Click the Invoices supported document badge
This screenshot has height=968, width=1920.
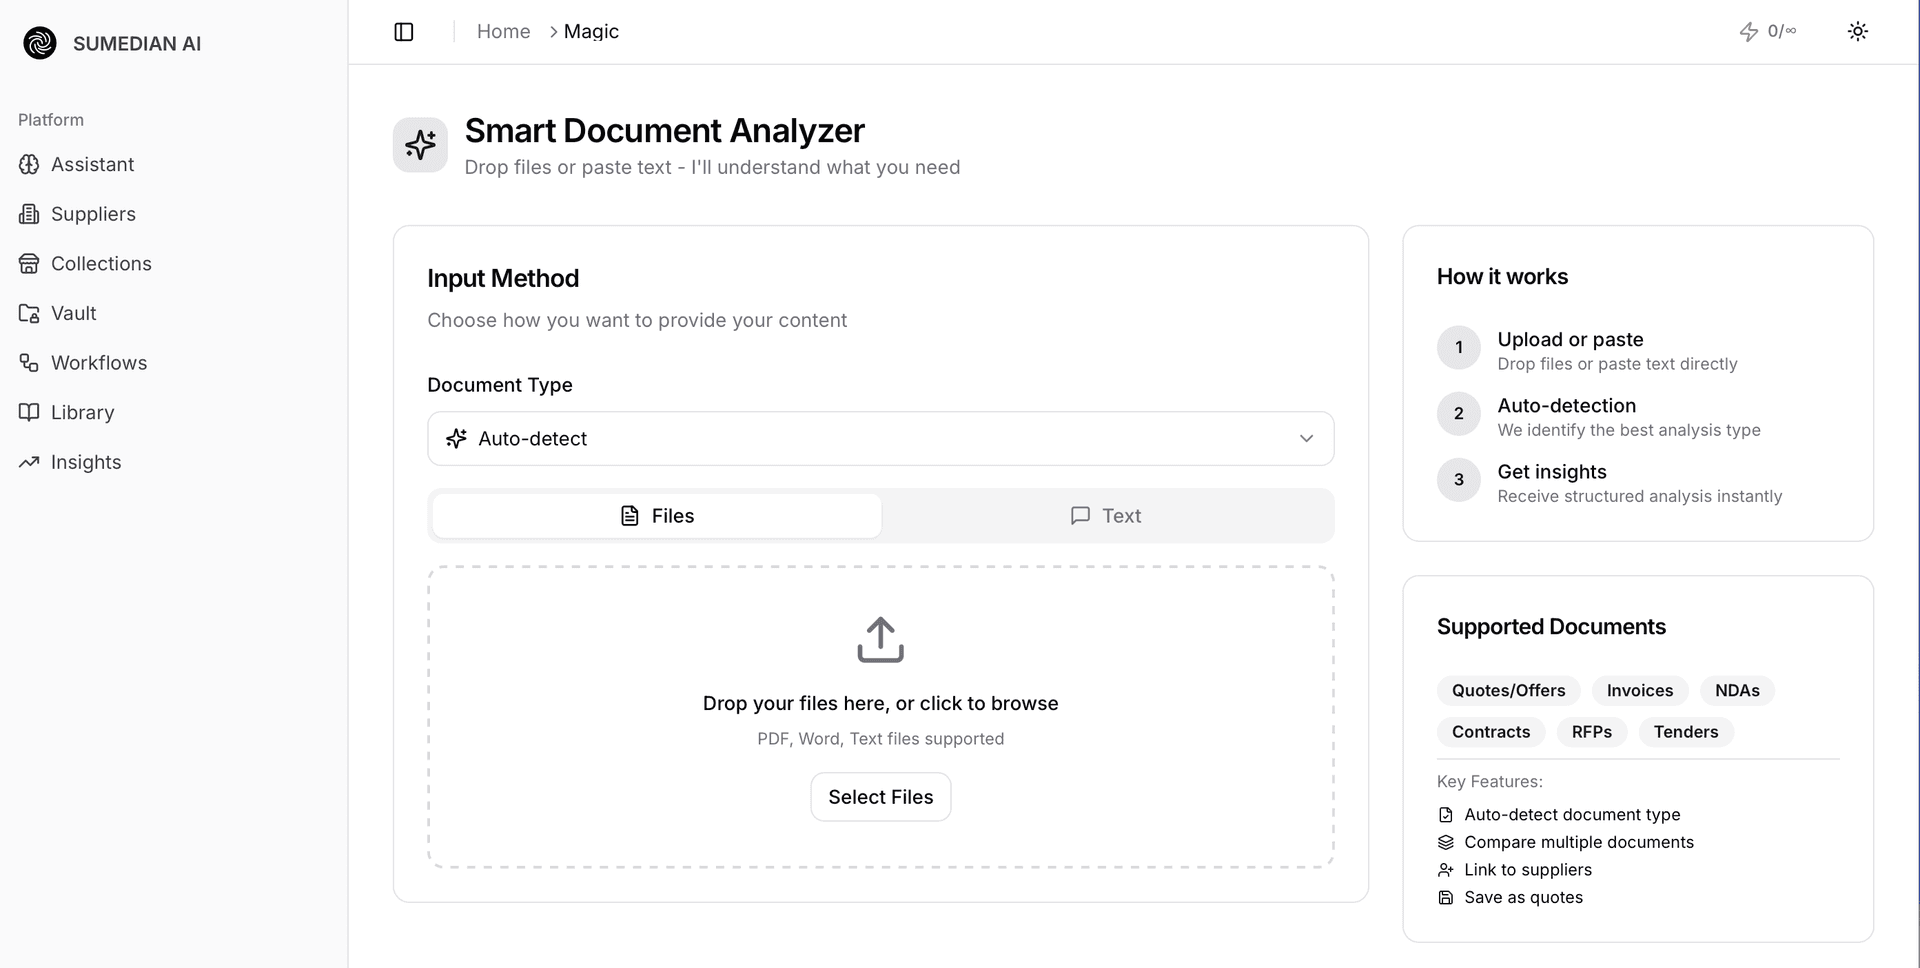[x=1639, y=691]
